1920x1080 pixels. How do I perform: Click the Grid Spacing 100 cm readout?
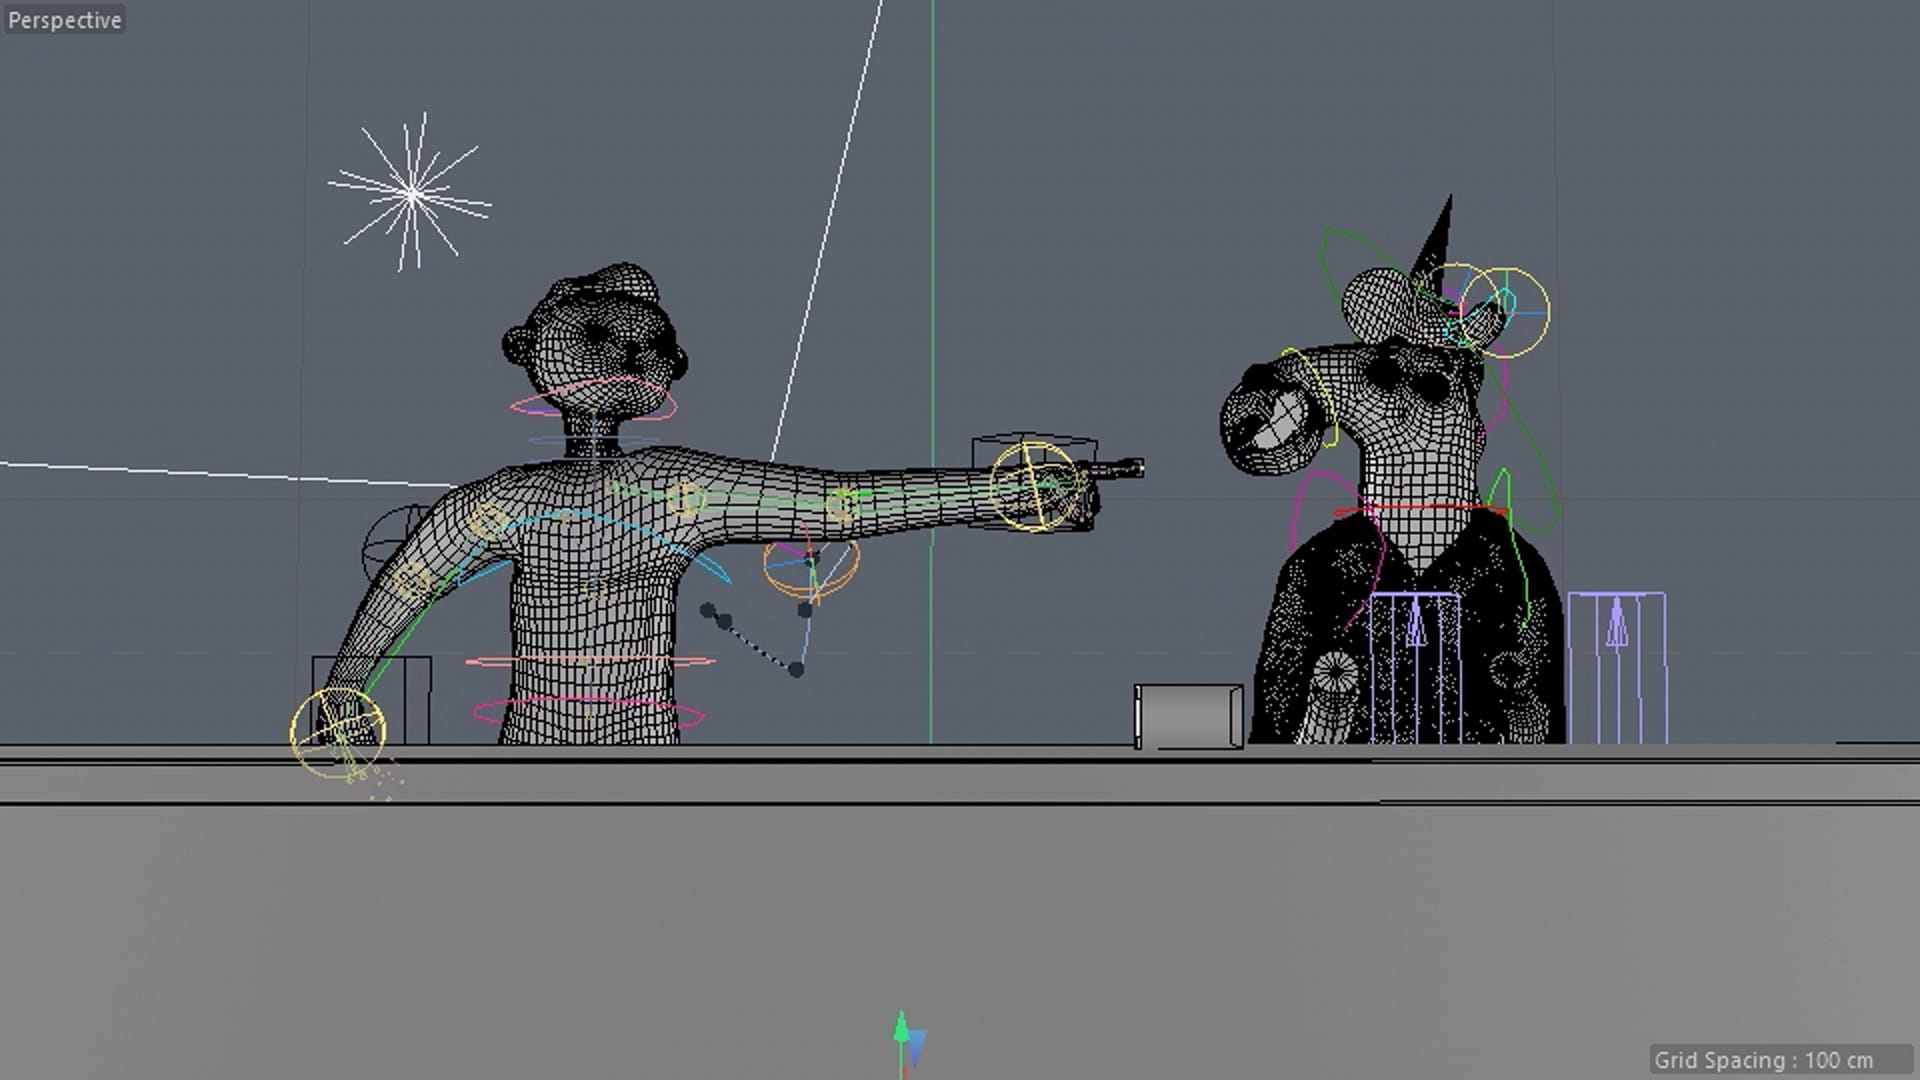point(1762,1060)
